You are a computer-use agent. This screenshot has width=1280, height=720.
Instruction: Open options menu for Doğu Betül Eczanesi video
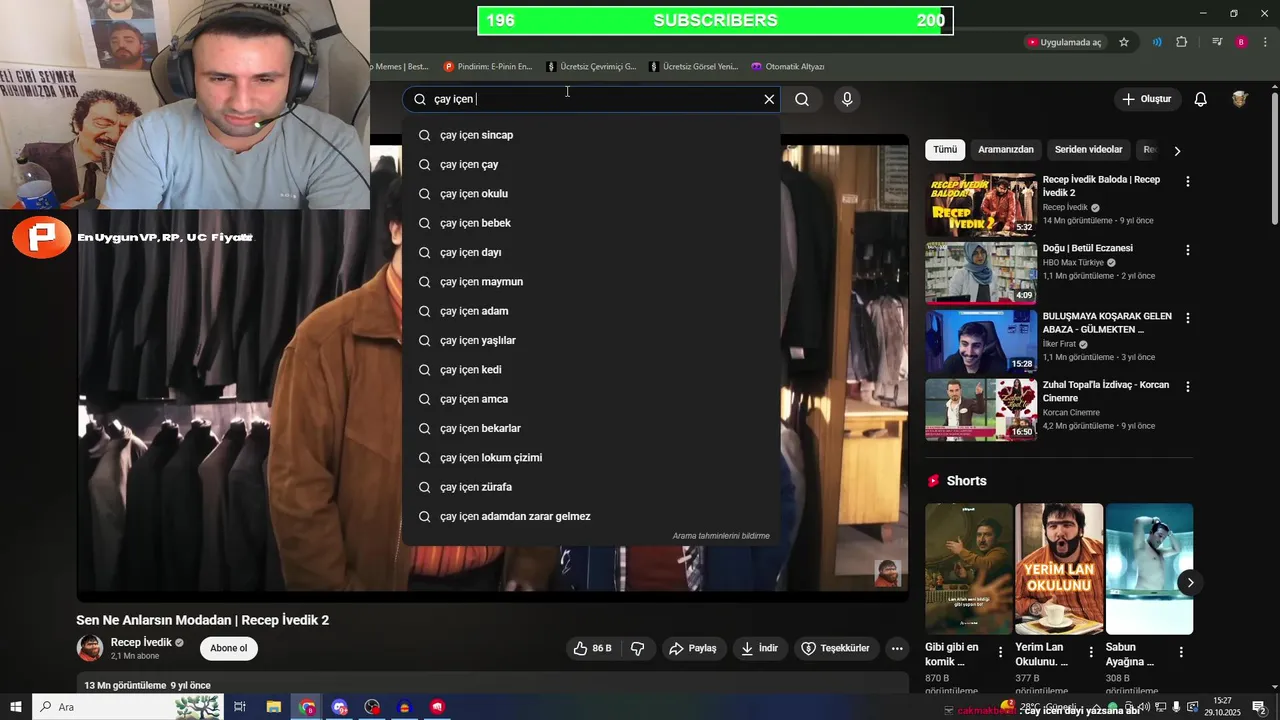coord(1188,250)
